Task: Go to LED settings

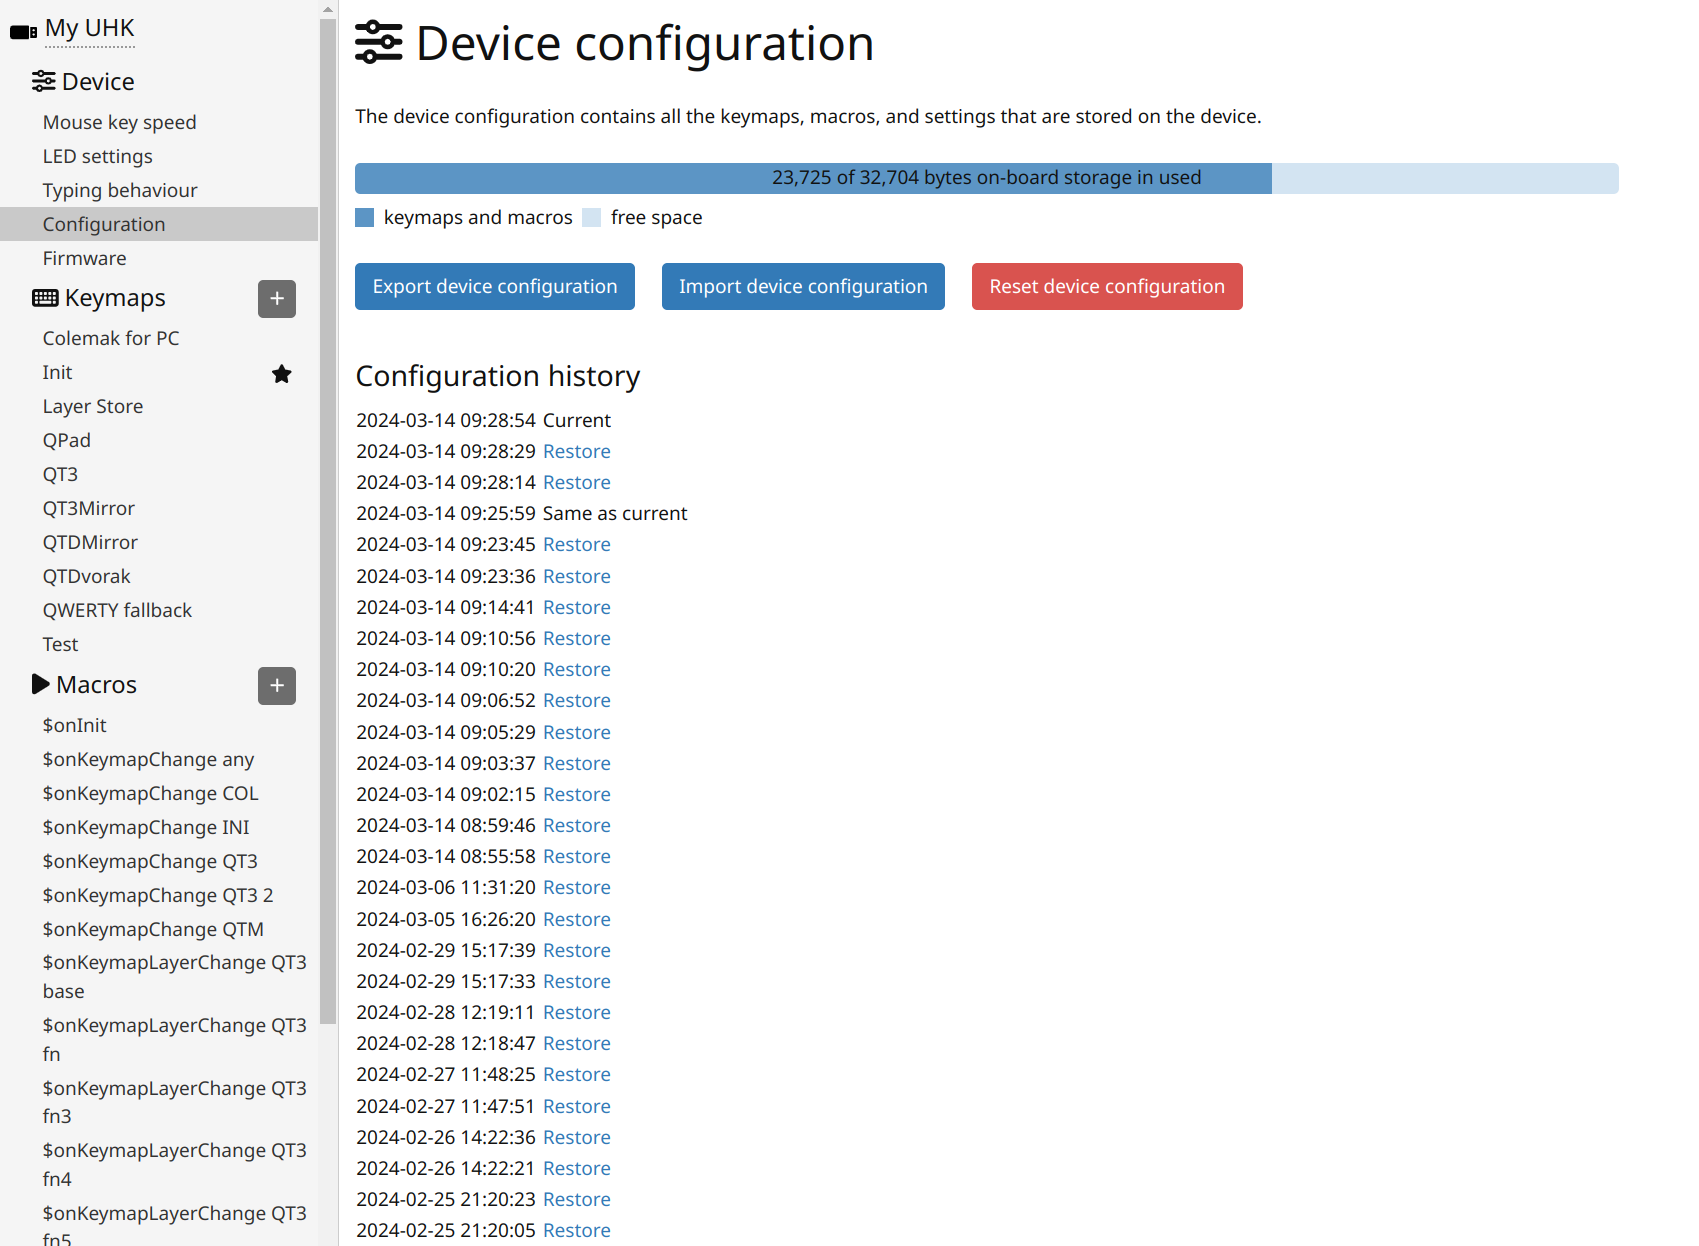Action: point(97,156)
